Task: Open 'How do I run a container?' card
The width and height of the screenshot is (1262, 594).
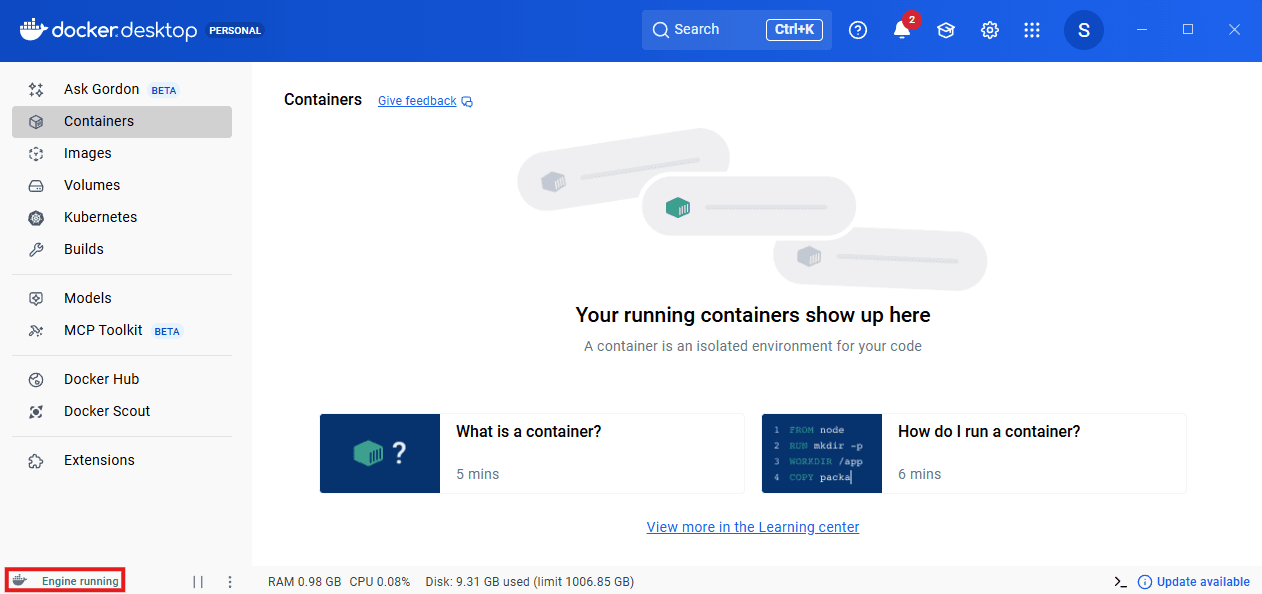Action: [x=974, y=453]
